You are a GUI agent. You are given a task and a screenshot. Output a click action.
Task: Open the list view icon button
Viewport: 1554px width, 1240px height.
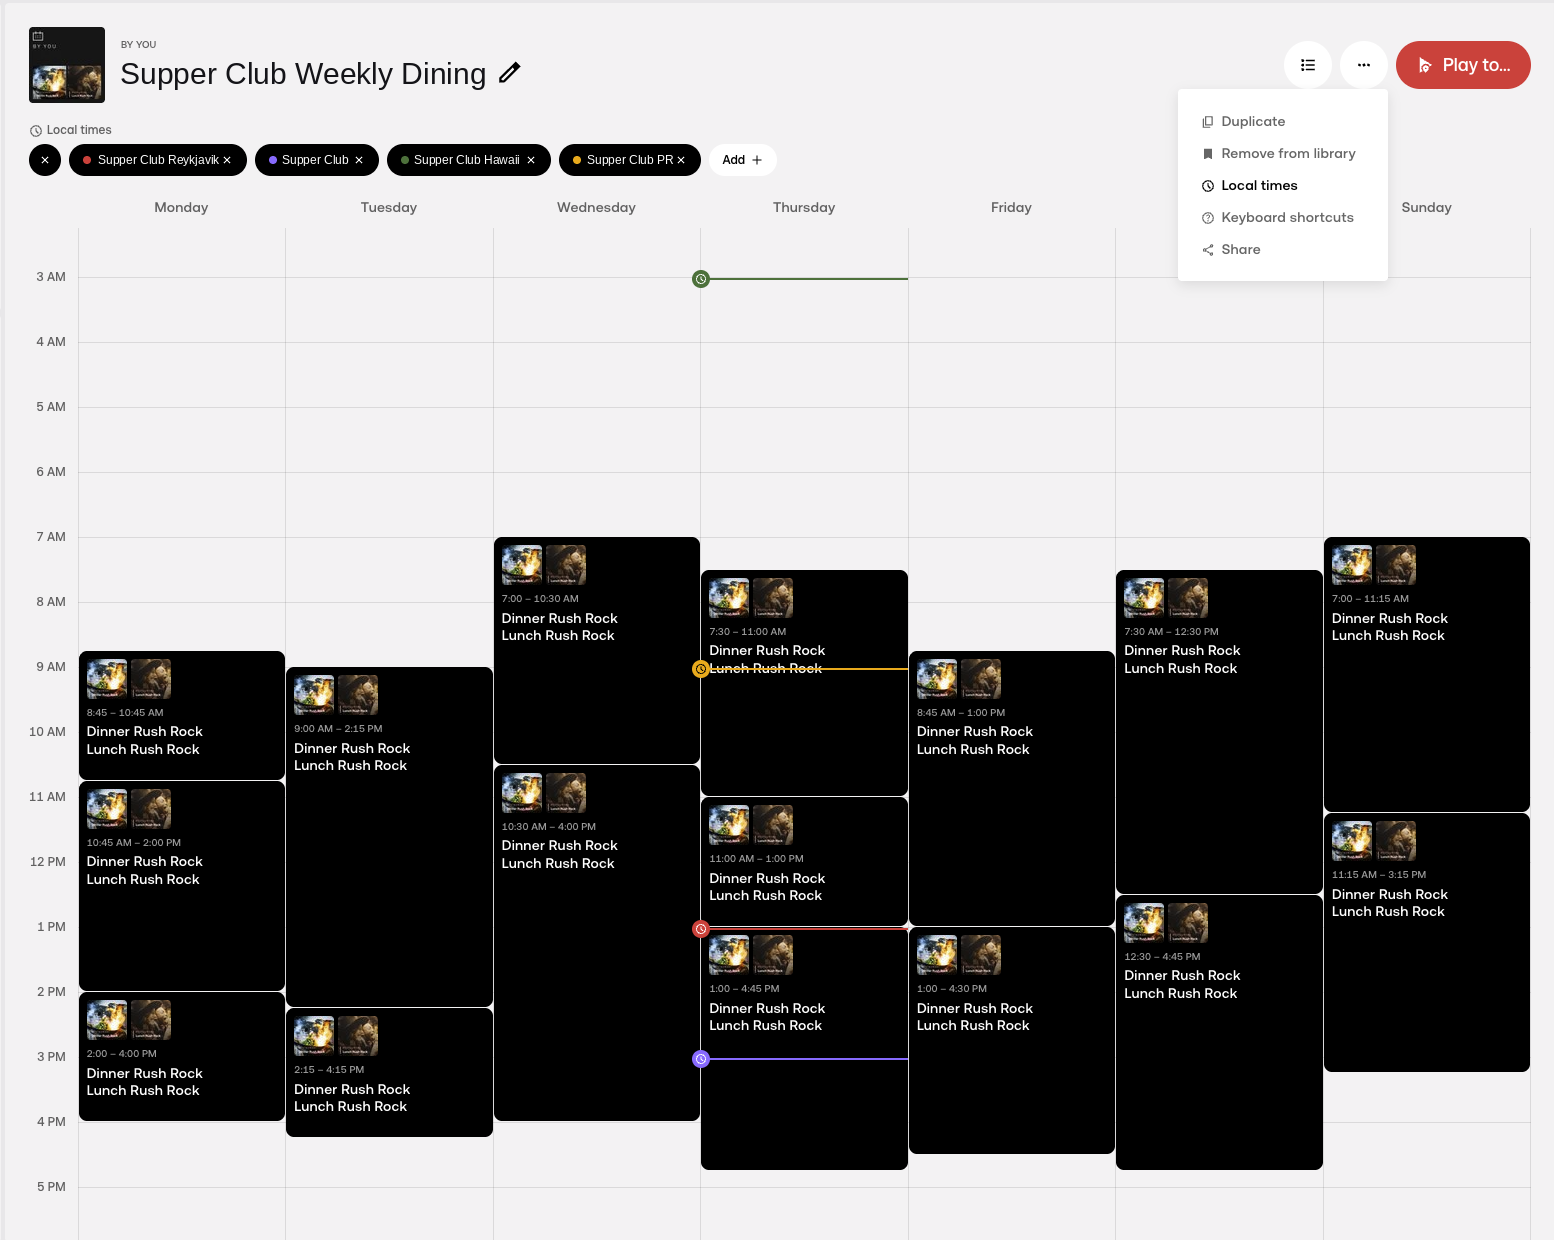point(1308,65)
